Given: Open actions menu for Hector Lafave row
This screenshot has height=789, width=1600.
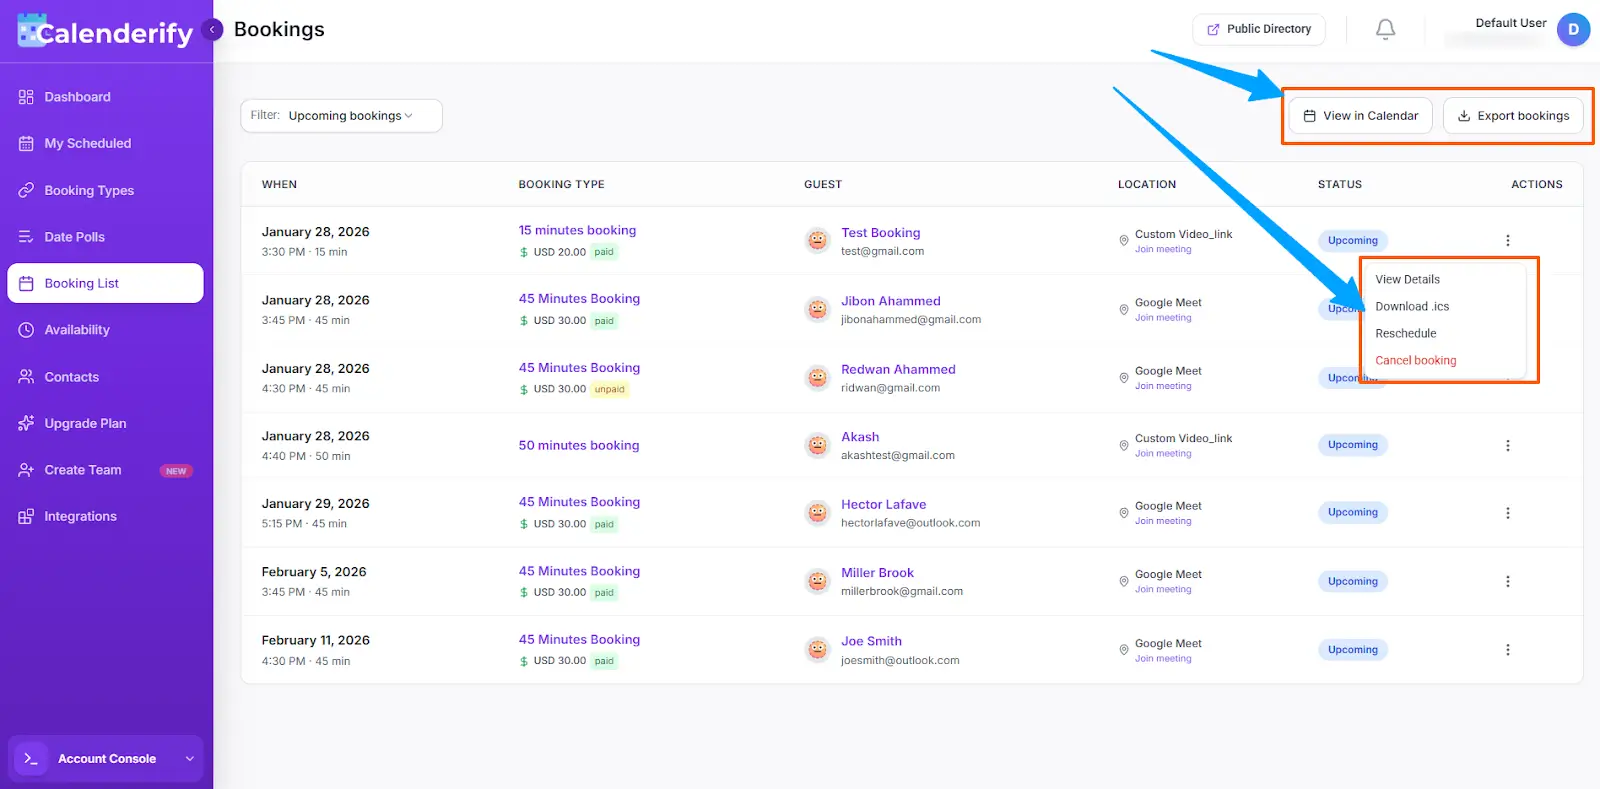Looking at the screenshot, I should (1508, 513).
